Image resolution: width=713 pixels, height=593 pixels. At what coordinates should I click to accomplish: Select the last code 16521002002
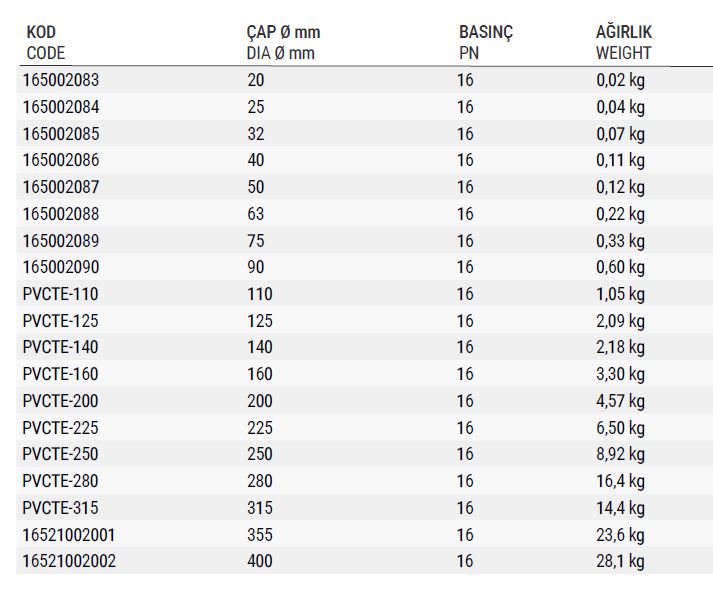click(x=69, y=561)
